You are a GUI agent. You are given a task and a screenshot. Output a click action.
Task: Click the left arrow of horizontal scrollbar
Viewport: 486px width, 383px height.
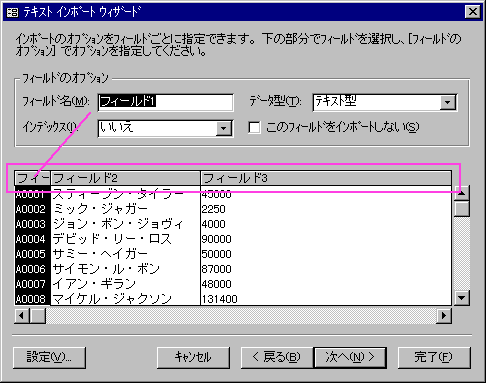(x=22, y=315)
